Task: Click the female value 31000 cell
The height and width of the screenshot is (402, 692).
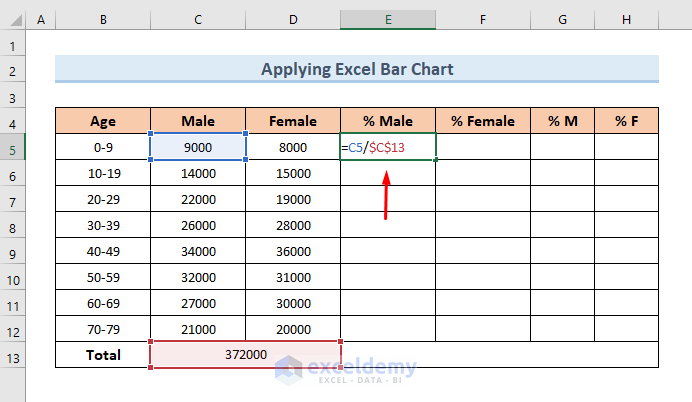Action: (293, 277)
